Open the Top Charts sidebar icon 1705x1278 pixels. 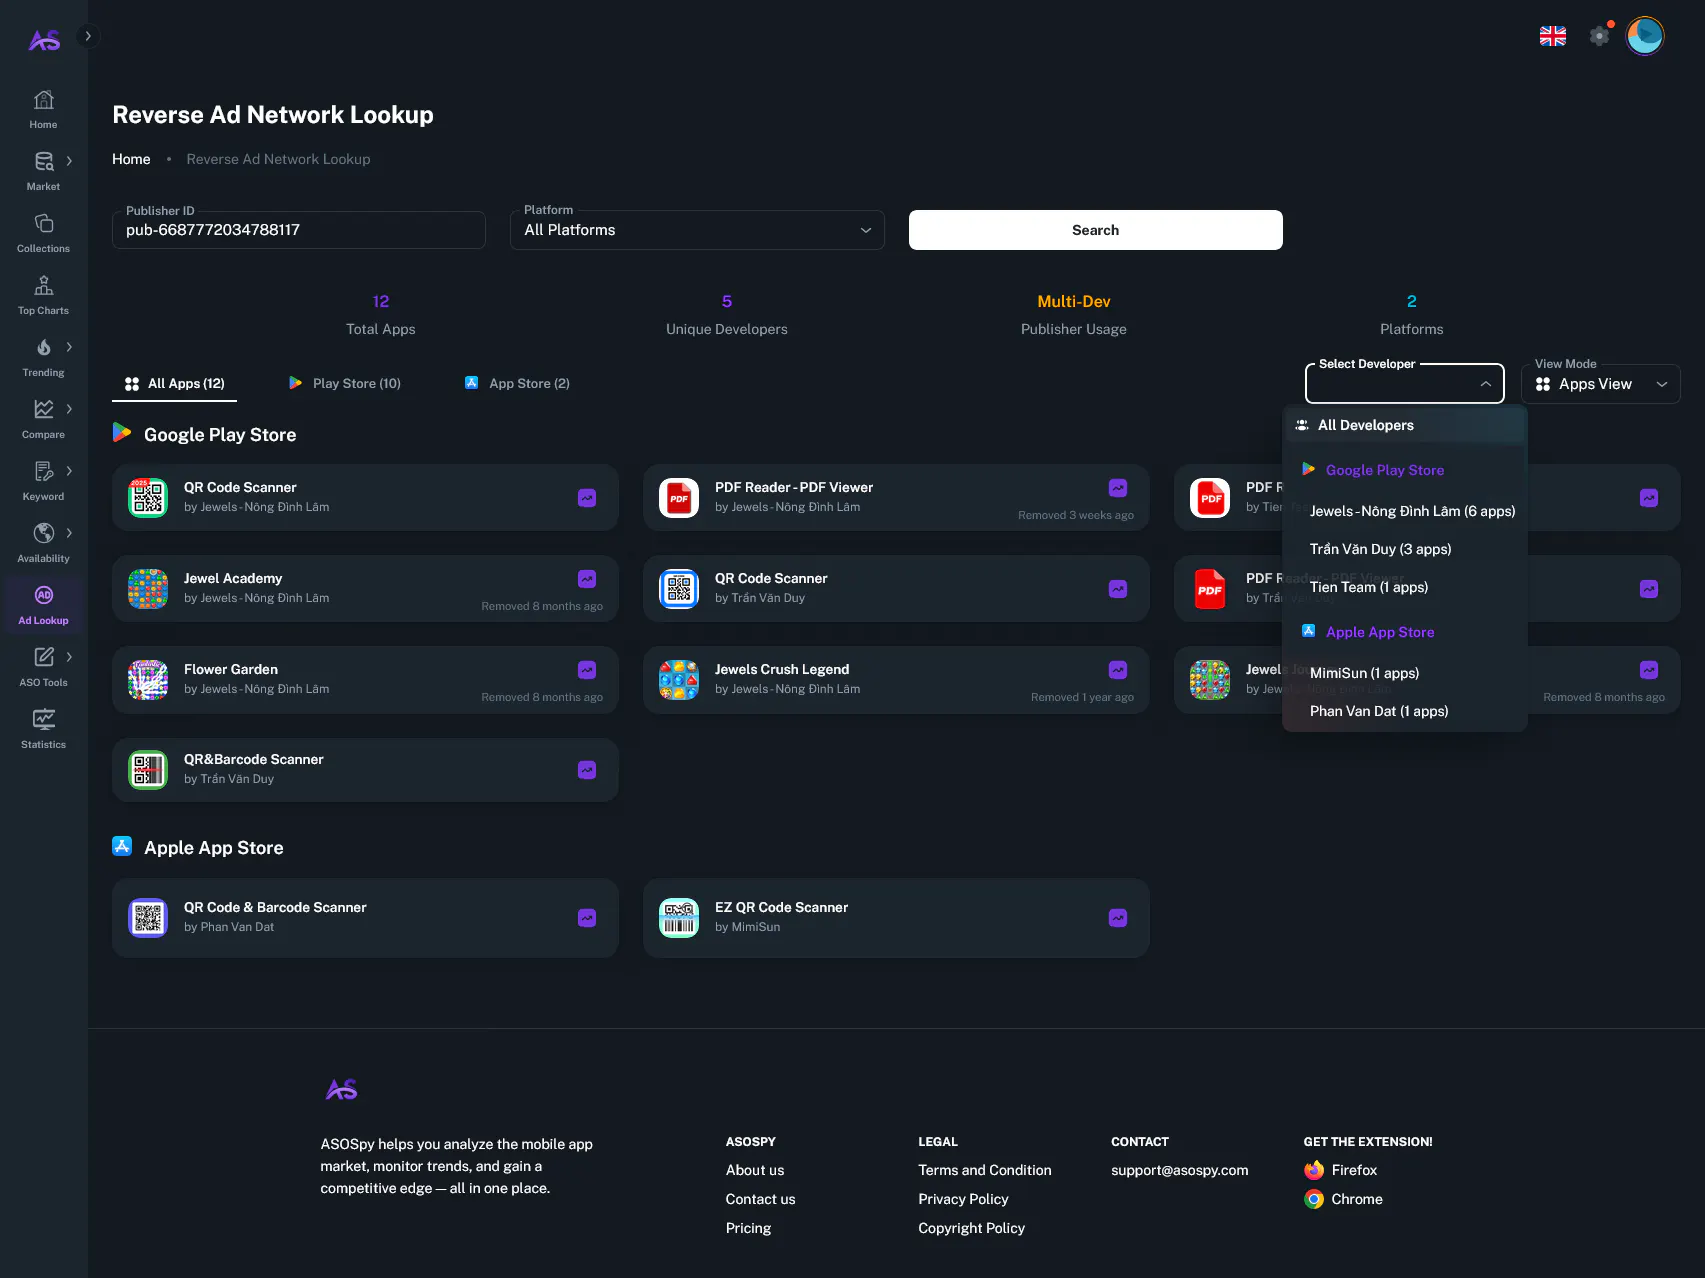pos(43,286)
